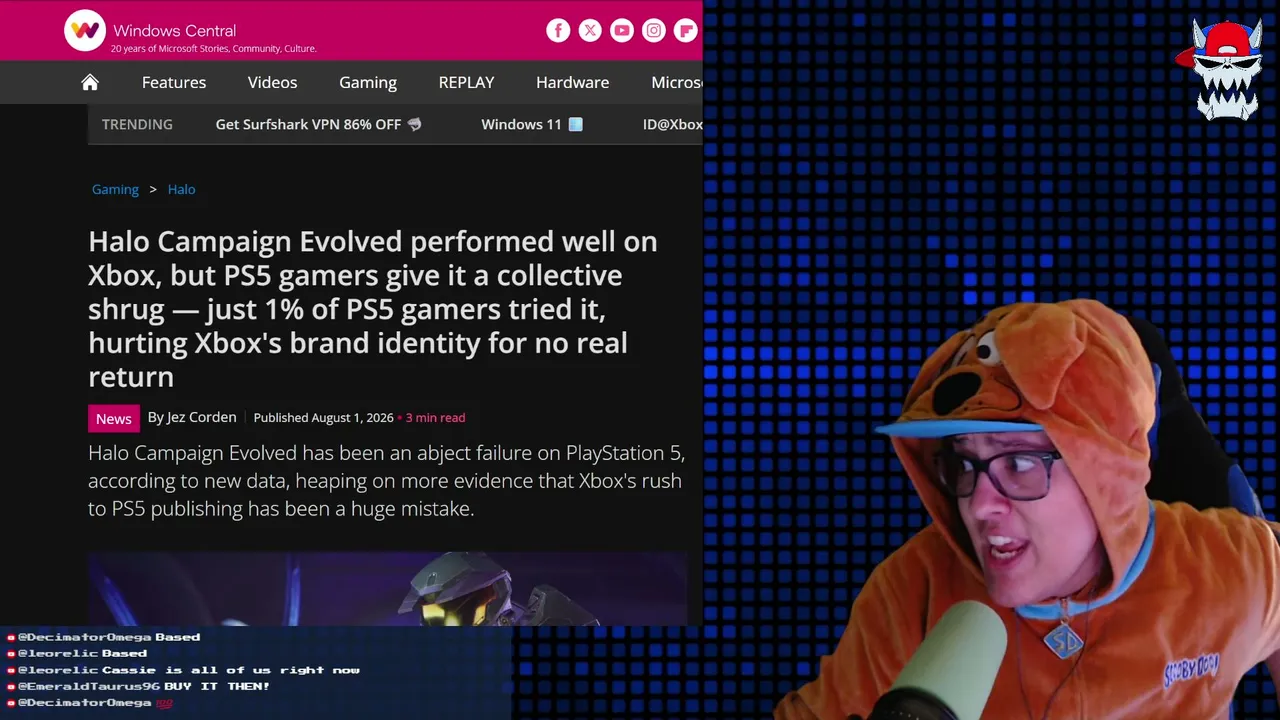Click the 3 min read label
Image resolution: width=1280 pixels, height=720 pixels.
pos(435,418)
